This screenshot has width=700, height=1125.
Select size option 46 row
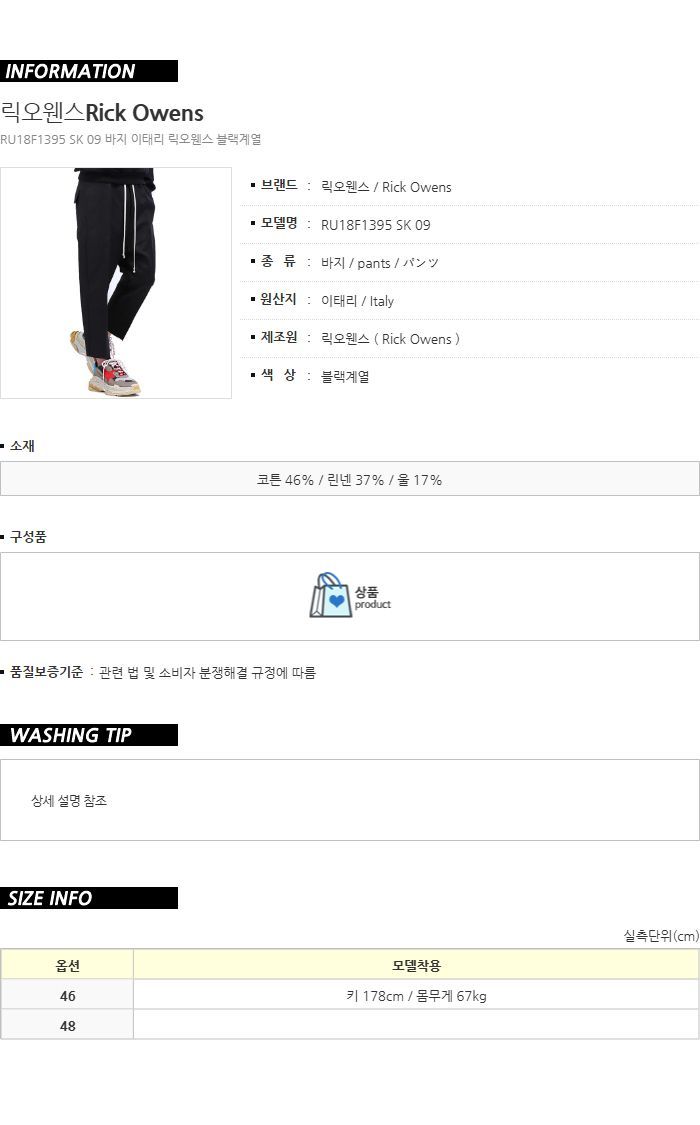pos(350,995)
